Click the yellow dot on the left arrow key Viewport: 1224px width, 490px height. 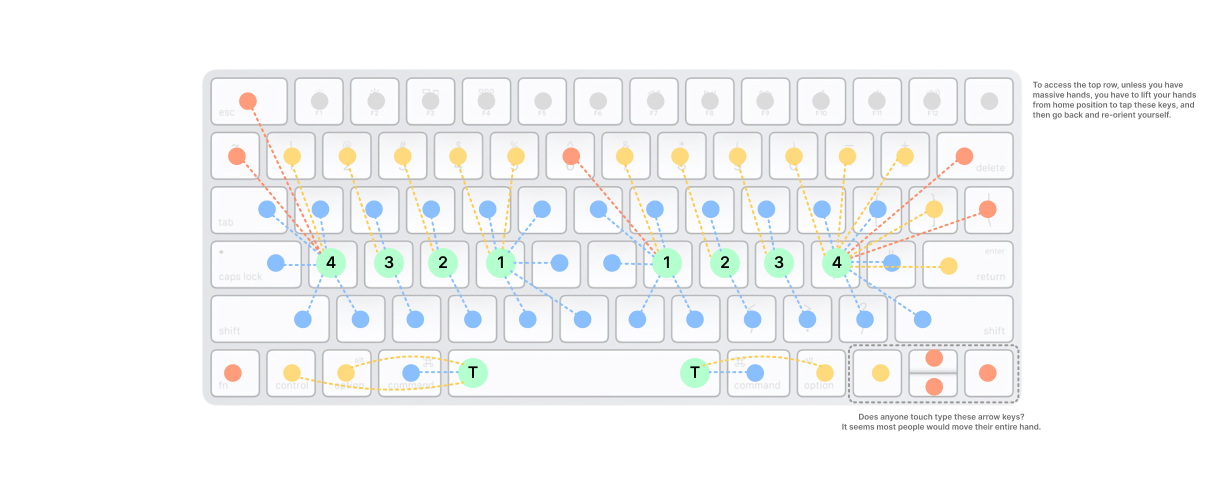pyautogui.click(x=880, y=373)
